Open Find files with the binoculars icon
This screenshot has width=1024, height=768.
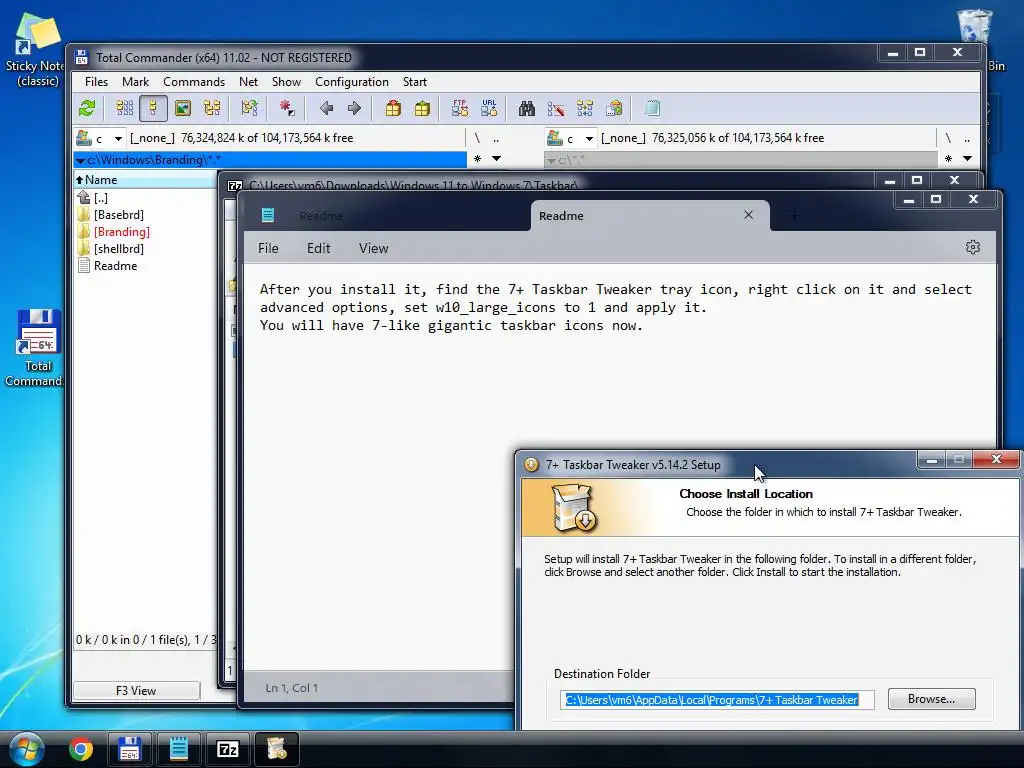pyautogui.click(x=526, y=108)
